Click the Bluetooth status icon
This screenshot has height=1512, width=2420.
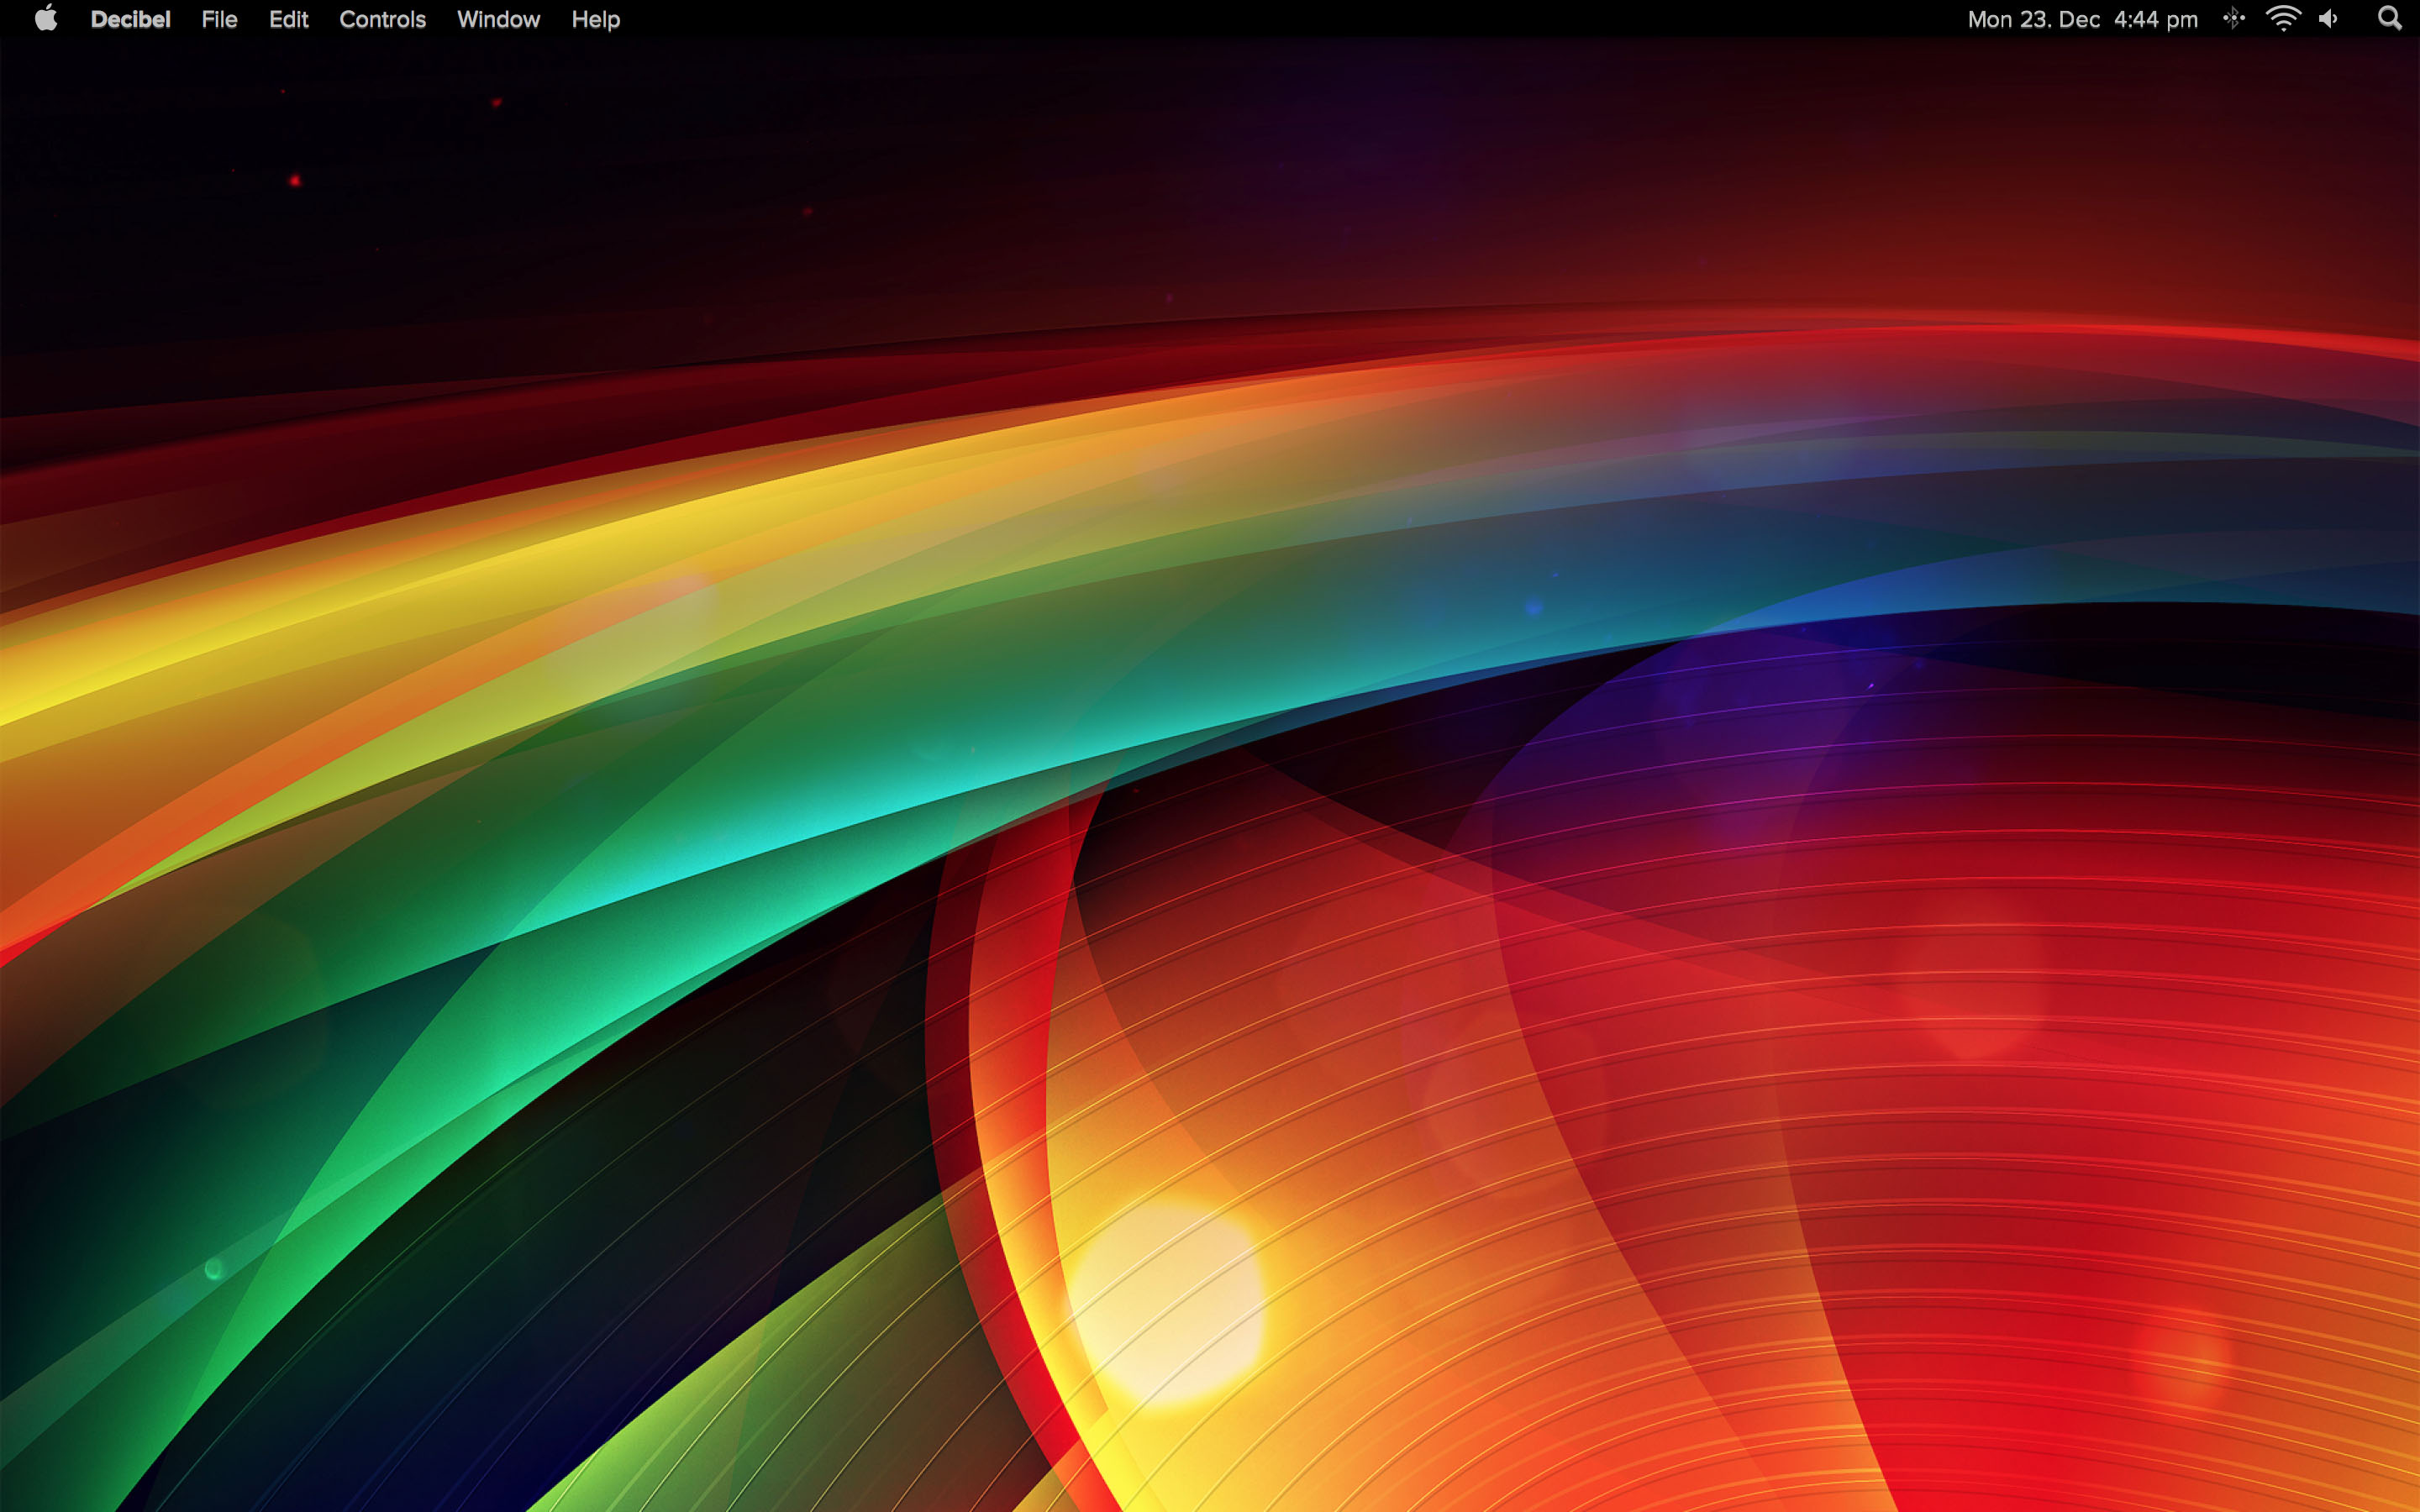[x=2233, y=19]
